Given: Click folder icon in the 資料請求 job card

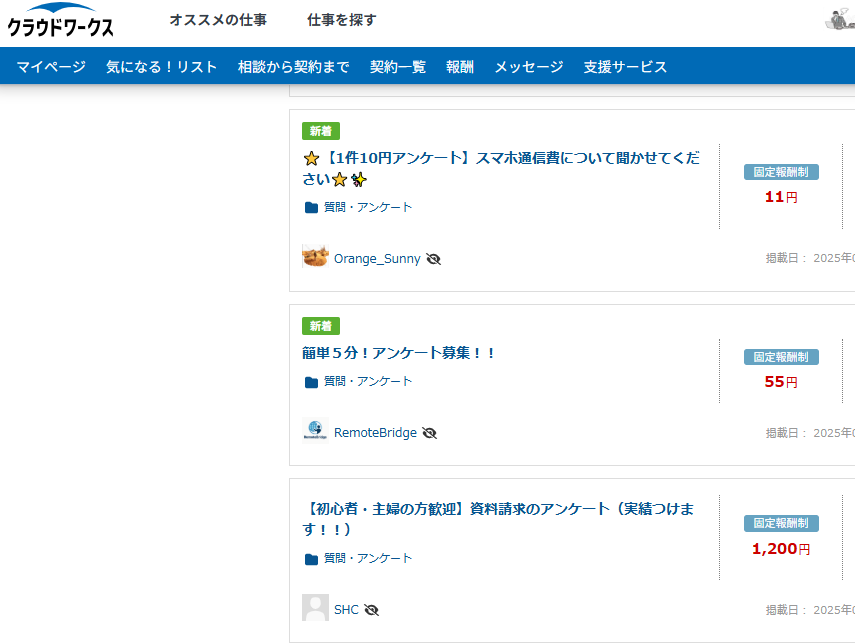Looking at the screenshot, I should [311, 558].
